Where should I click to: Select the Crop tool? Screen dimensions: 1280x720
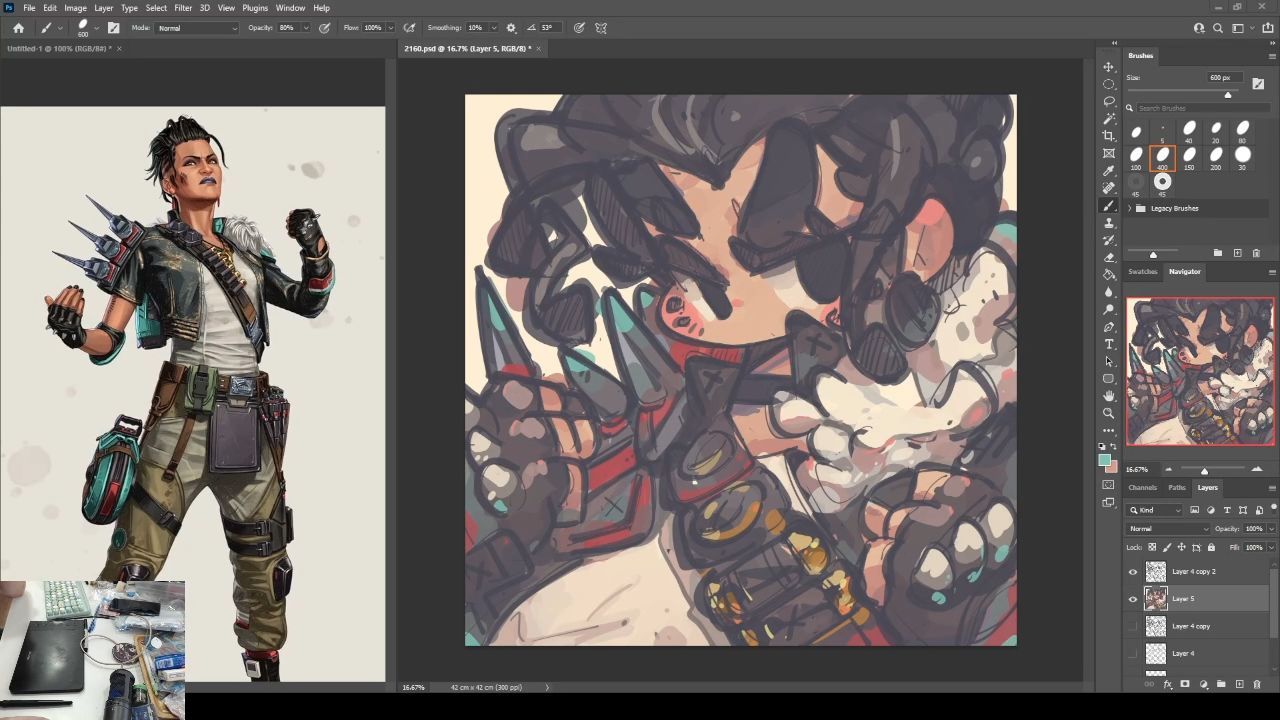pos(1109,136)
